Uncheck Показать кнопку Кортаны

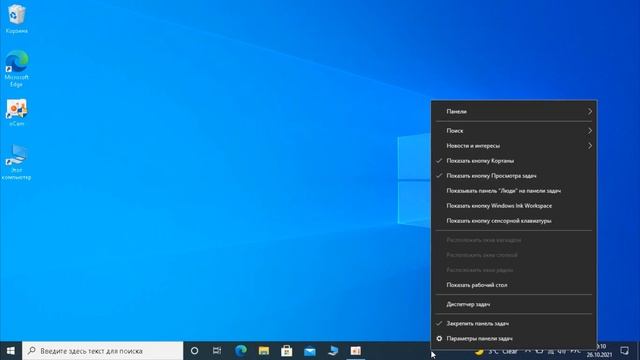click(514, 161)
